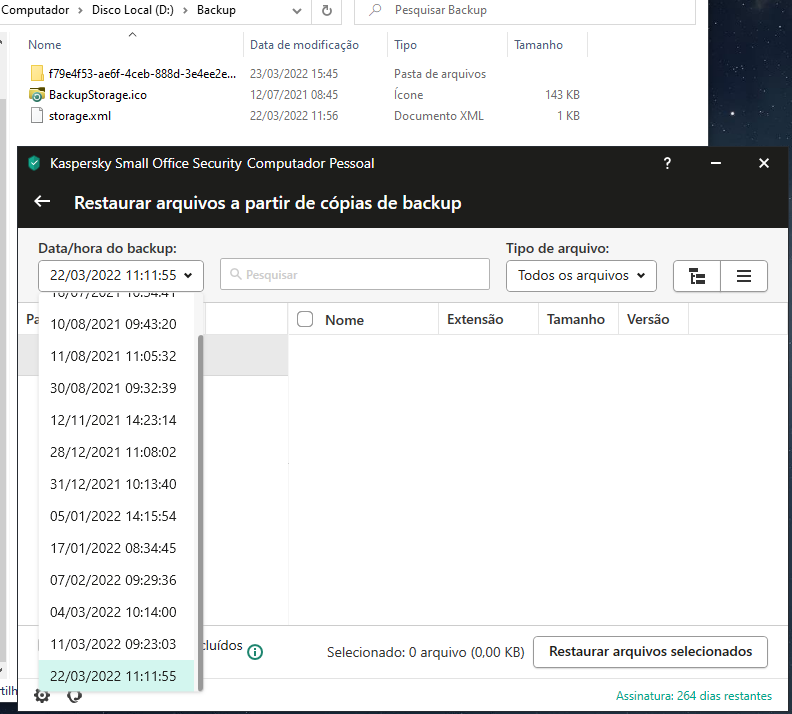Select the f79e4f53 folder icon in Explorer
Viewport: 792px width, 714px height.
coord(37,73)
